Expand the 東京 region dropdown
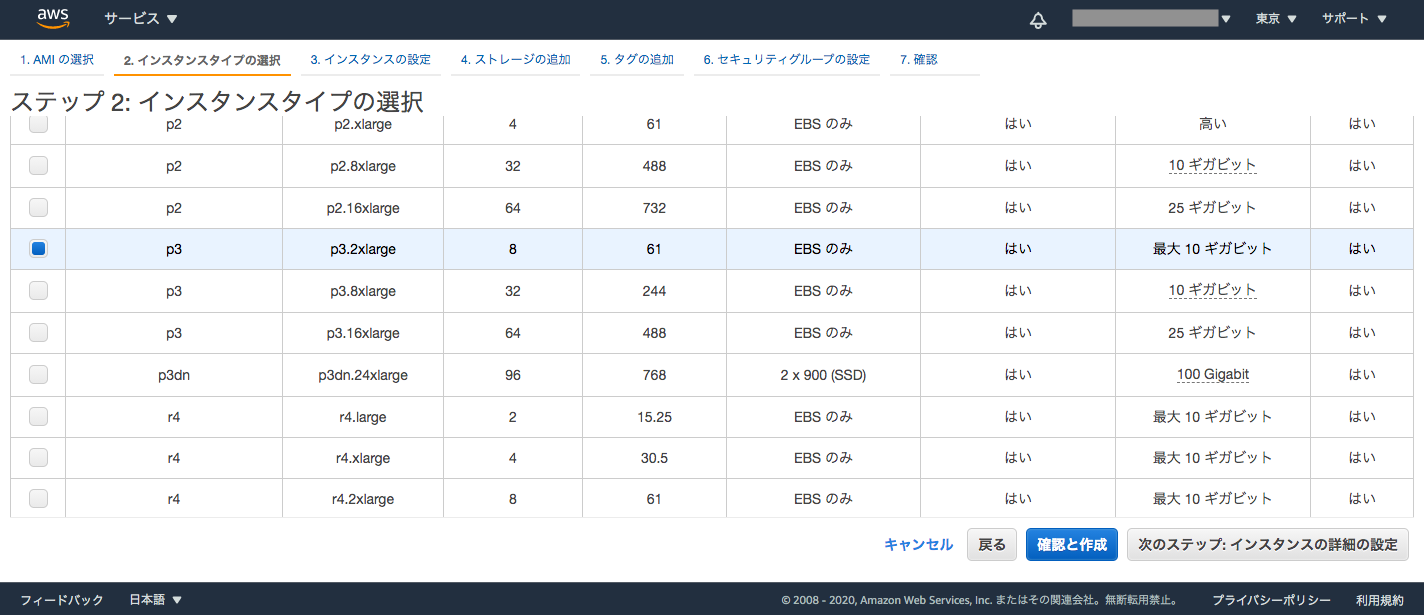Screen dimensions: 1424x615 coord(1276,19)
